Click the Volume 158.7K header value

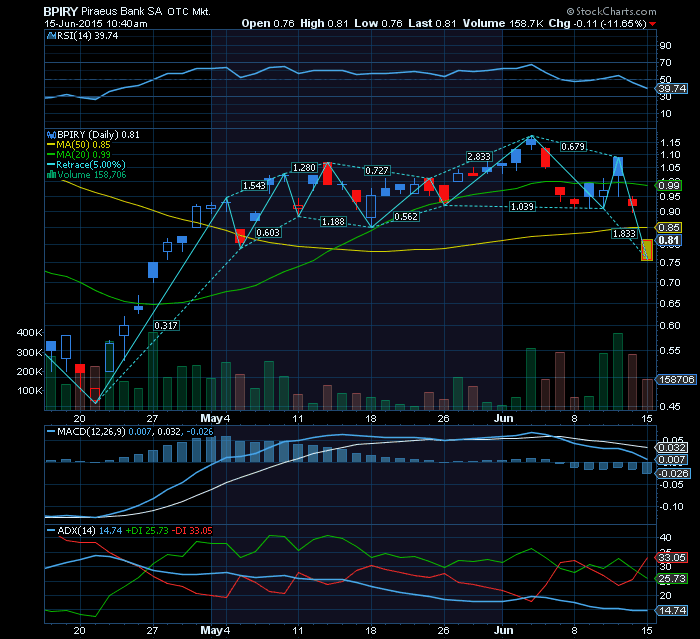503,23
